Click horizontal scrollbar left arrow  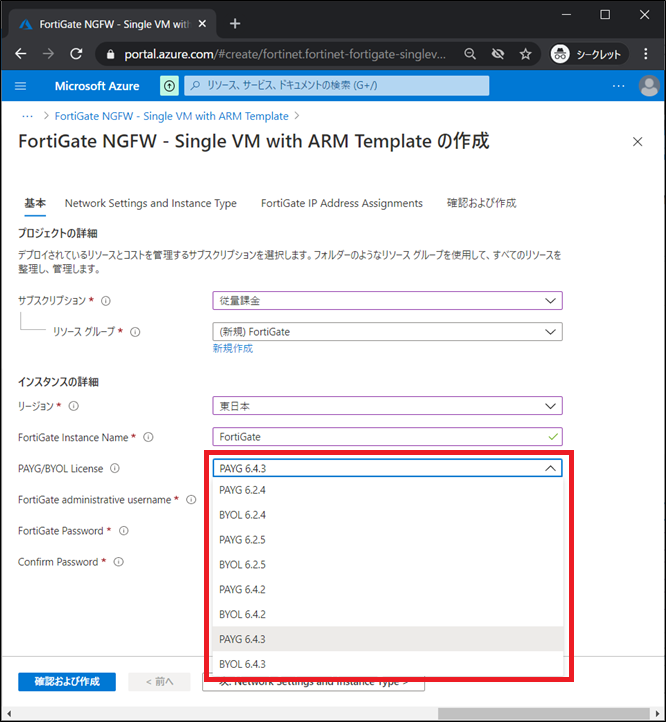[9, 714]
